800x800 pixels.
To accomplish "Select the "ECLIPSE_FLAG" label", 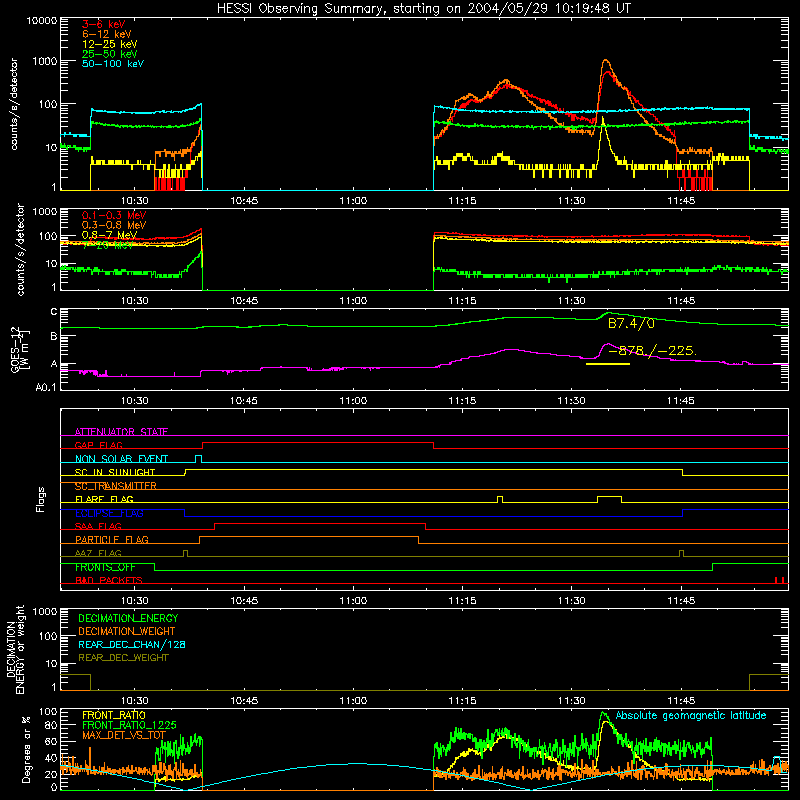I will (109, 513).
